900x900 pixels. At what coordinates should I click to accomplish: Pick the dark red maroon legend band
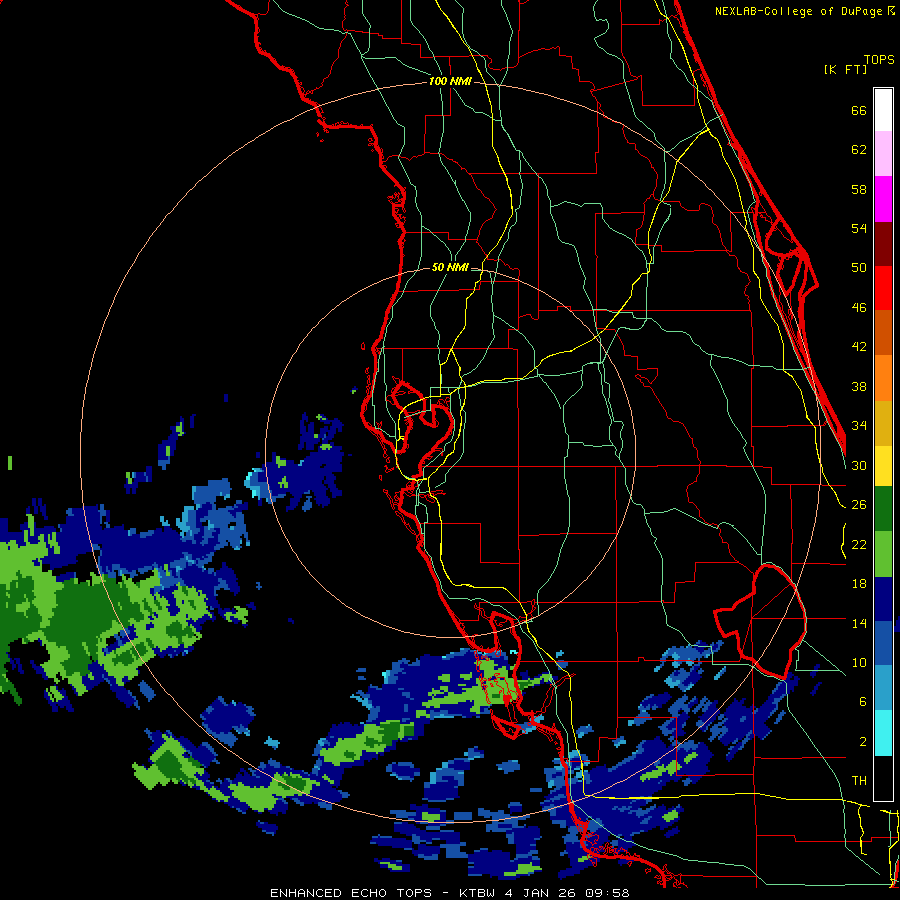tap(883, 244)
